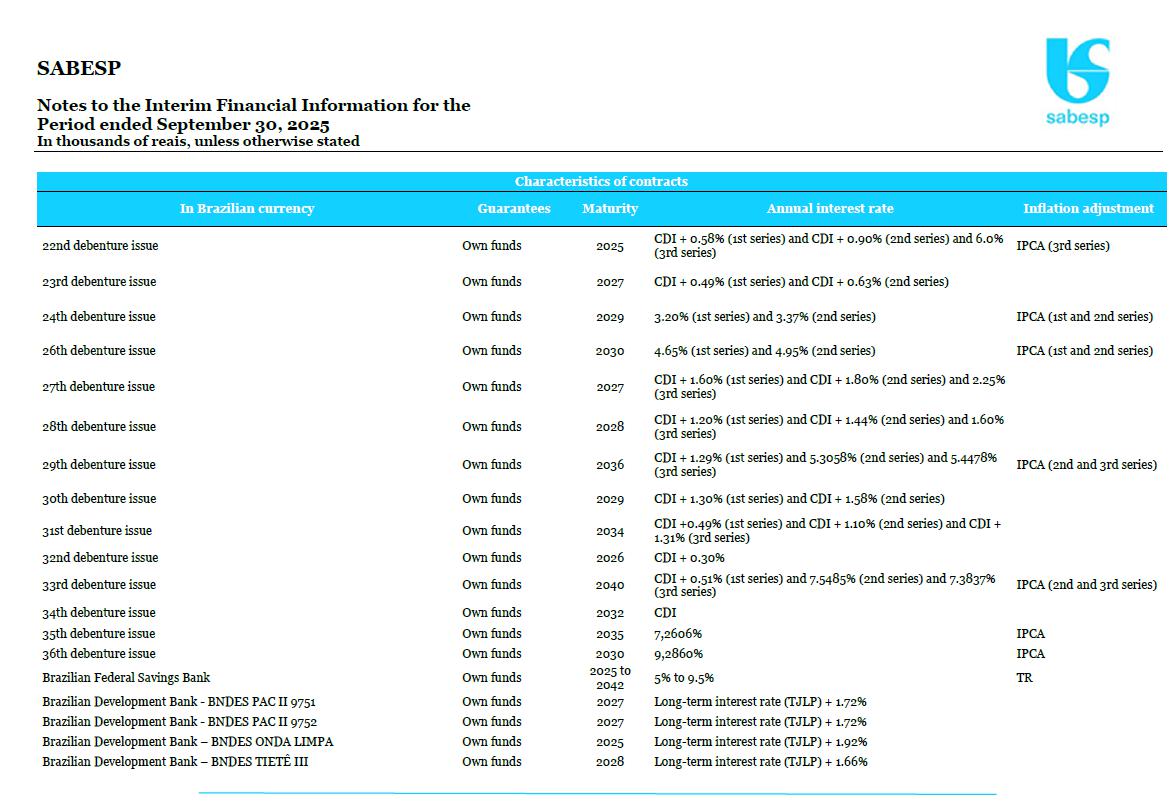Click 'CDI + 0.30%' interest rate cell

click(x=689, y=558)
